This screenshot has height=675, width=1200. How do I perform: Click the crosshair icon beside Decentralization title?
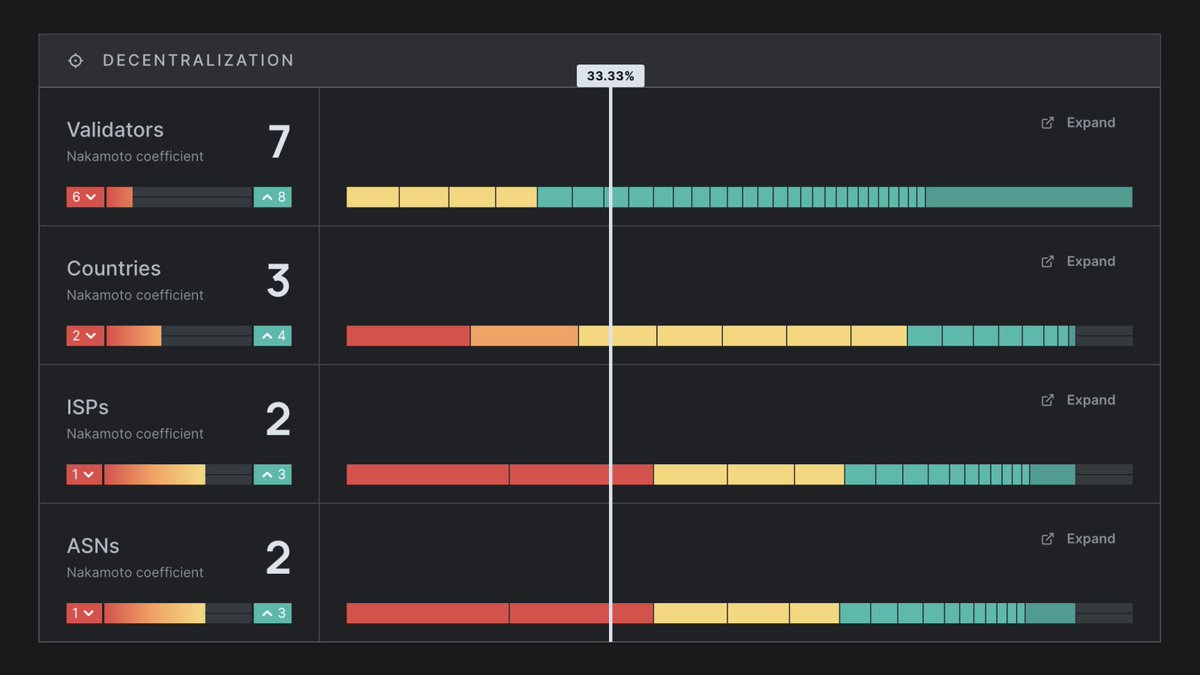pyautogui.click(x=75, y=61)
